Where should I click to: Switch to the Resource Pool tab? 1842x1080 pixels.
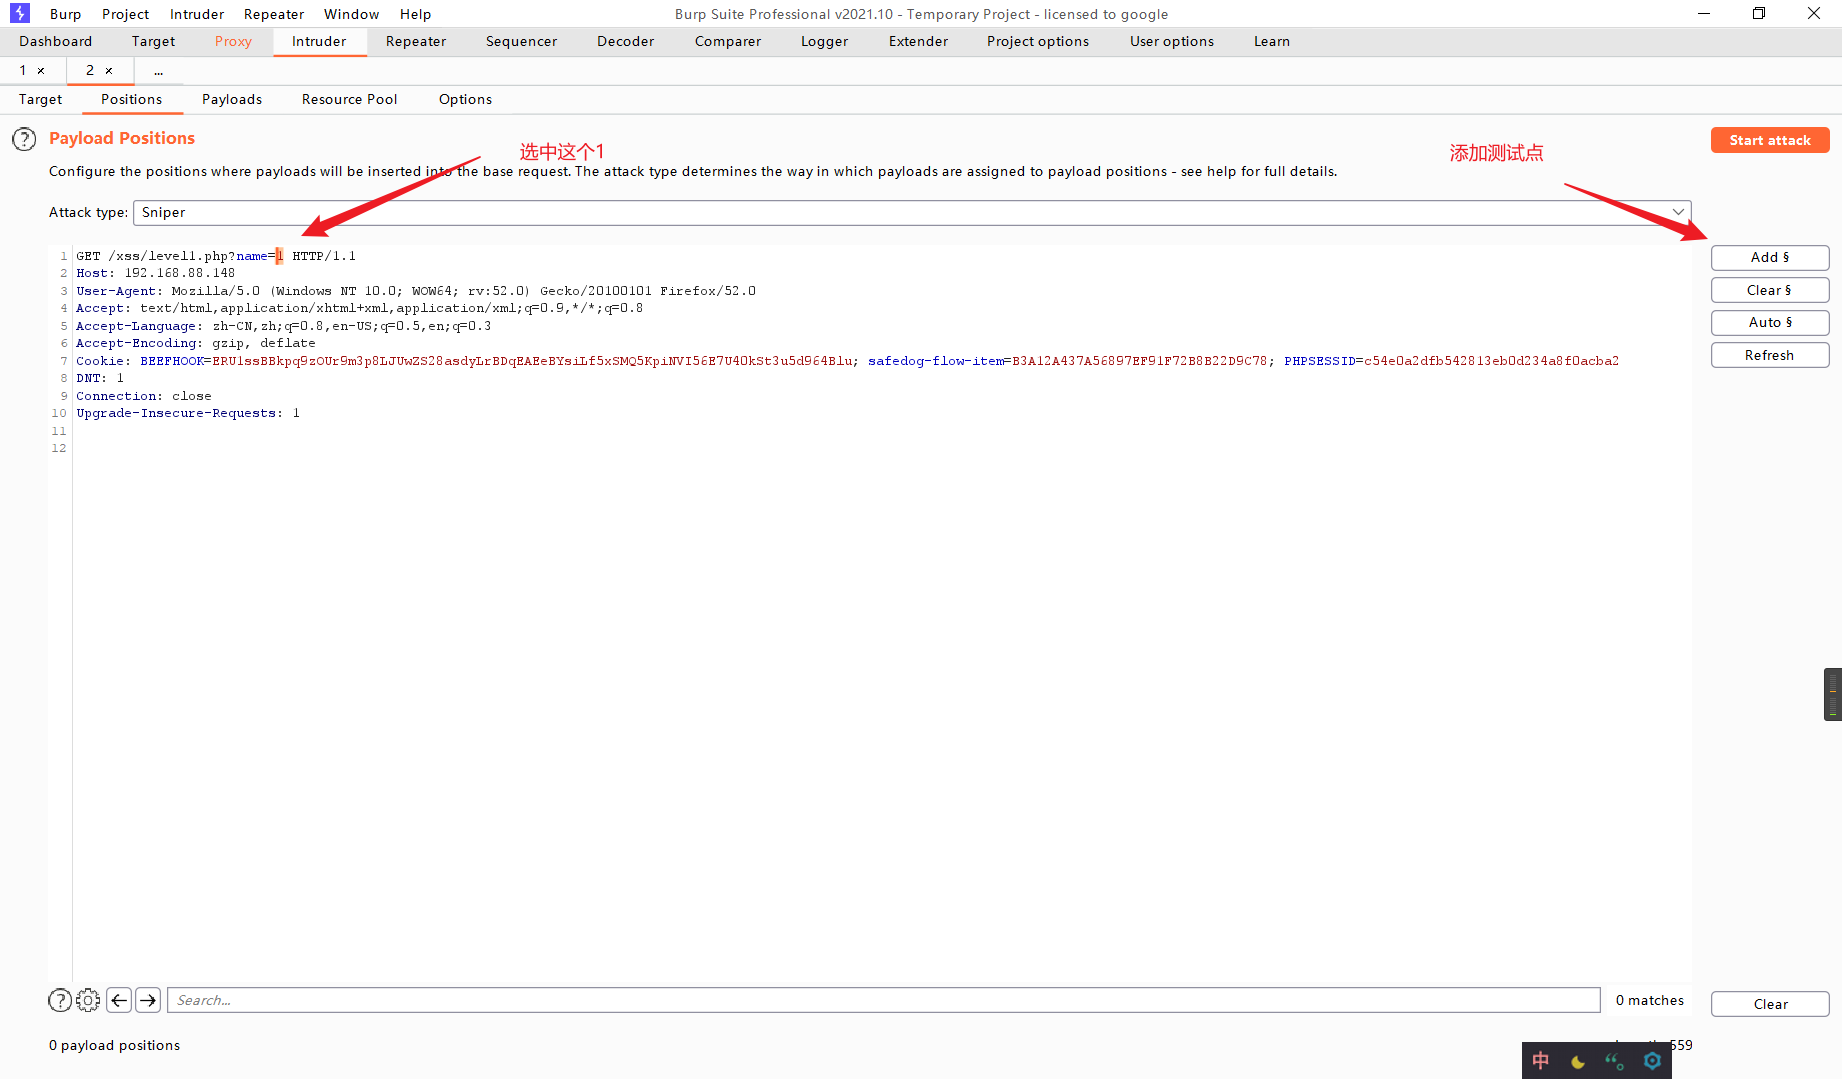(349, 99)
